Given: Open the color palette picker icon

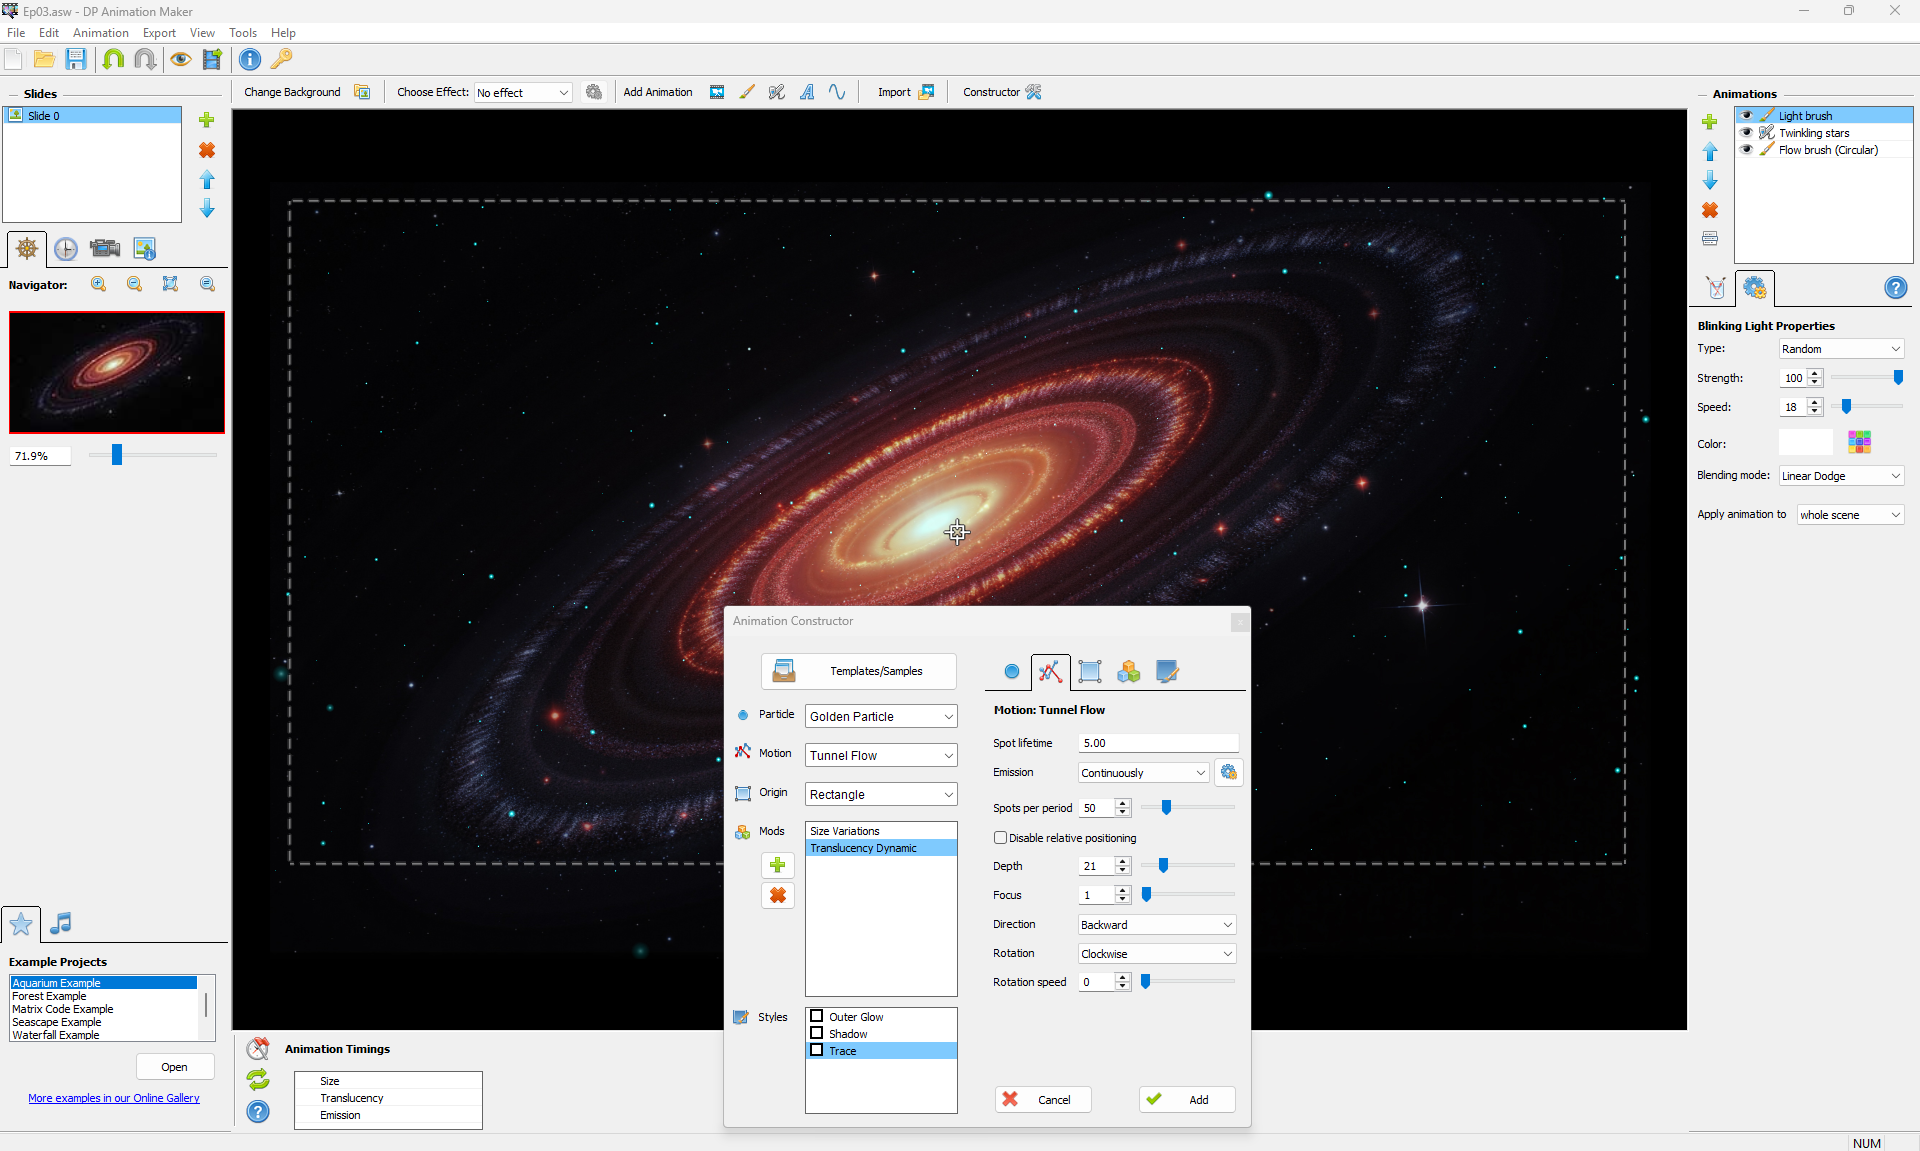Looking at the screenshot, I should tap(1859, 442).
